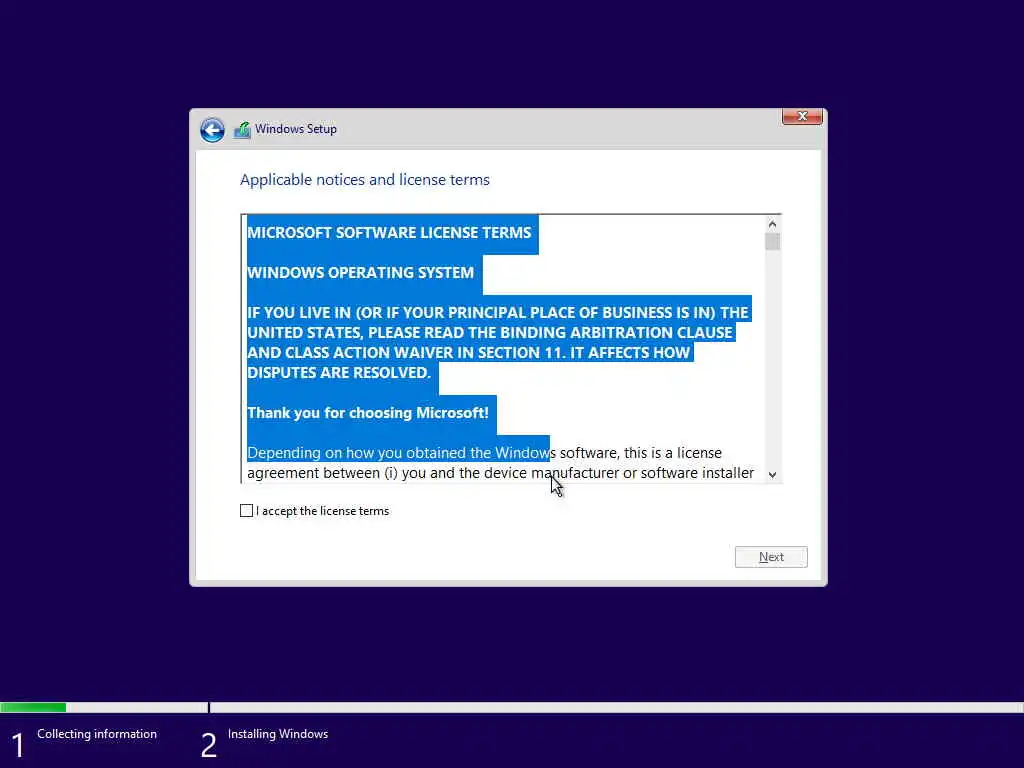Click 'Thank you for choosing Microsoft!' text
This screenshot has height=768, width=1024.
[x=368, y=413]
